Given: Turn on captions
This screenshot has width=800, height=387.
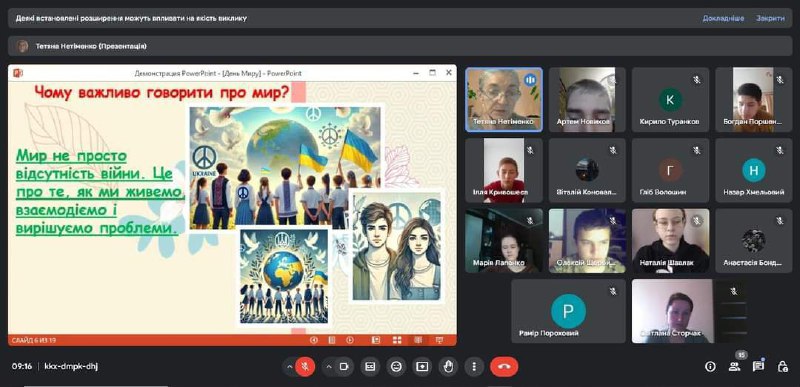Looking at the screenshot, I should click(370, 367).
